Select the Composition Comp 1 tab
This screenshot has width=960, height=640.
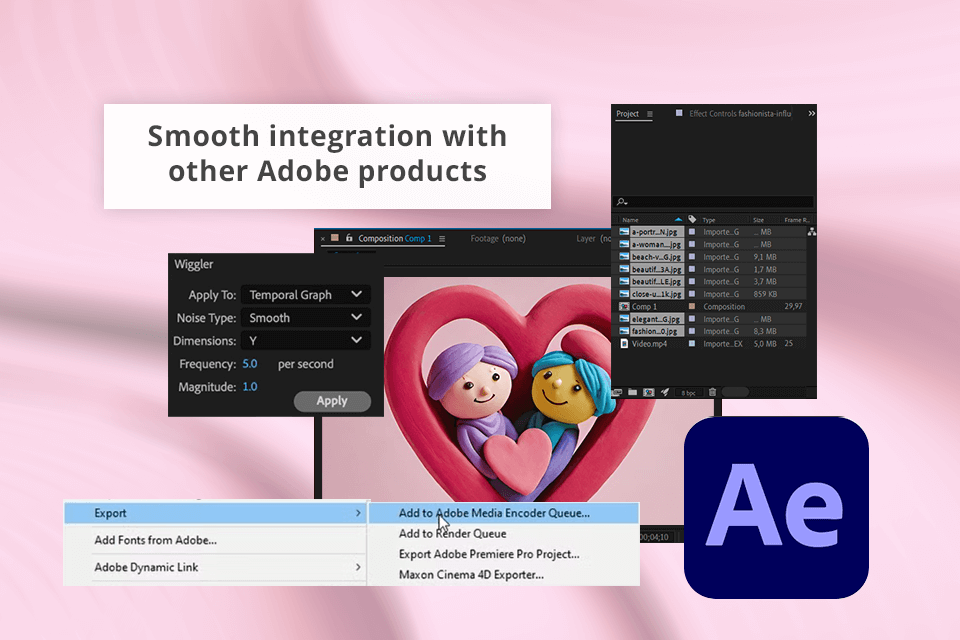395,239
